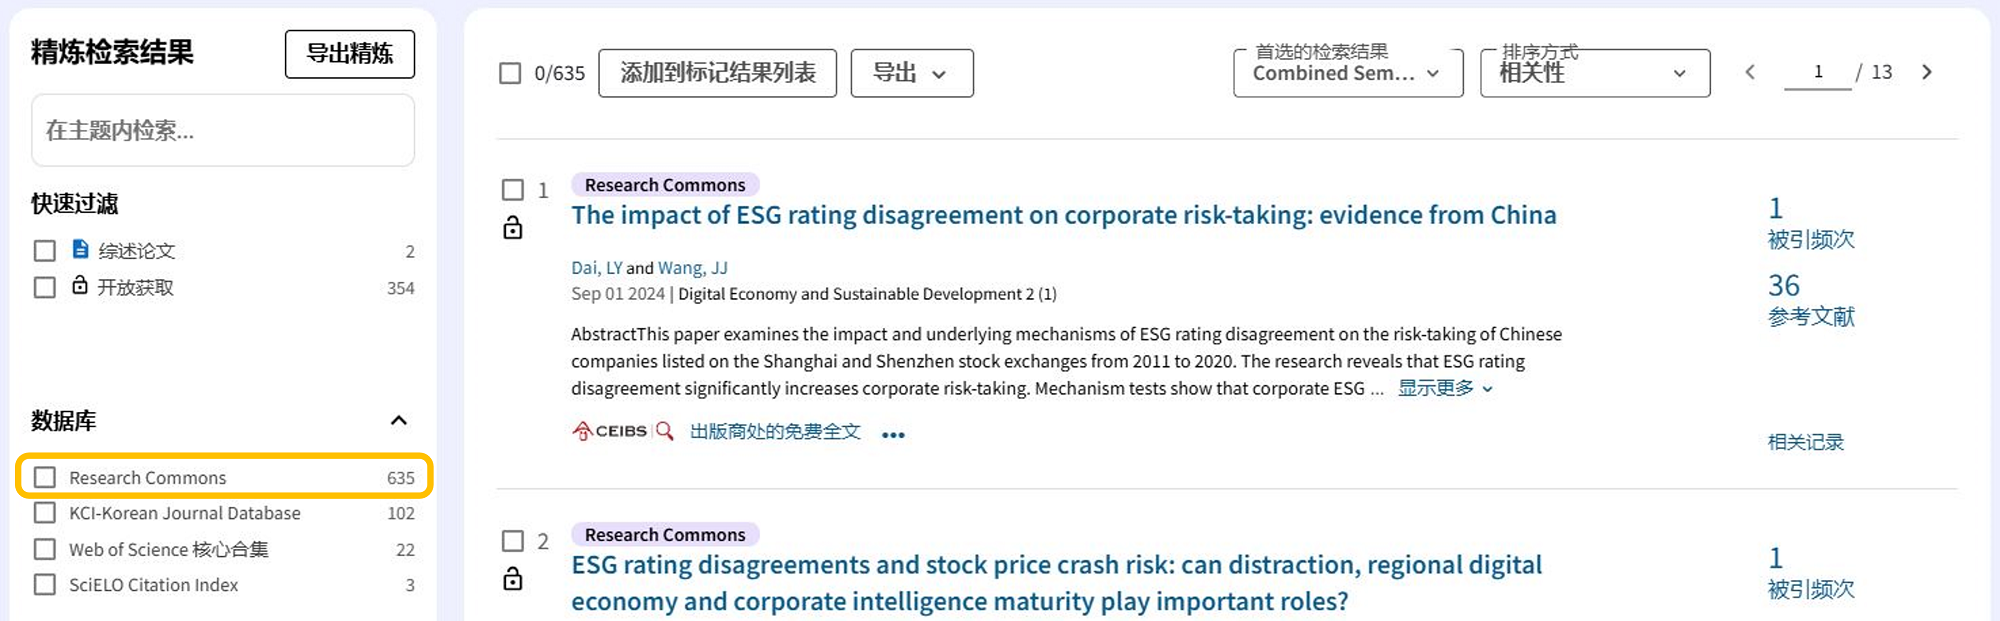Go to next results page arrow
This screenshot has width=2000, height=621.
point(1927,72)
